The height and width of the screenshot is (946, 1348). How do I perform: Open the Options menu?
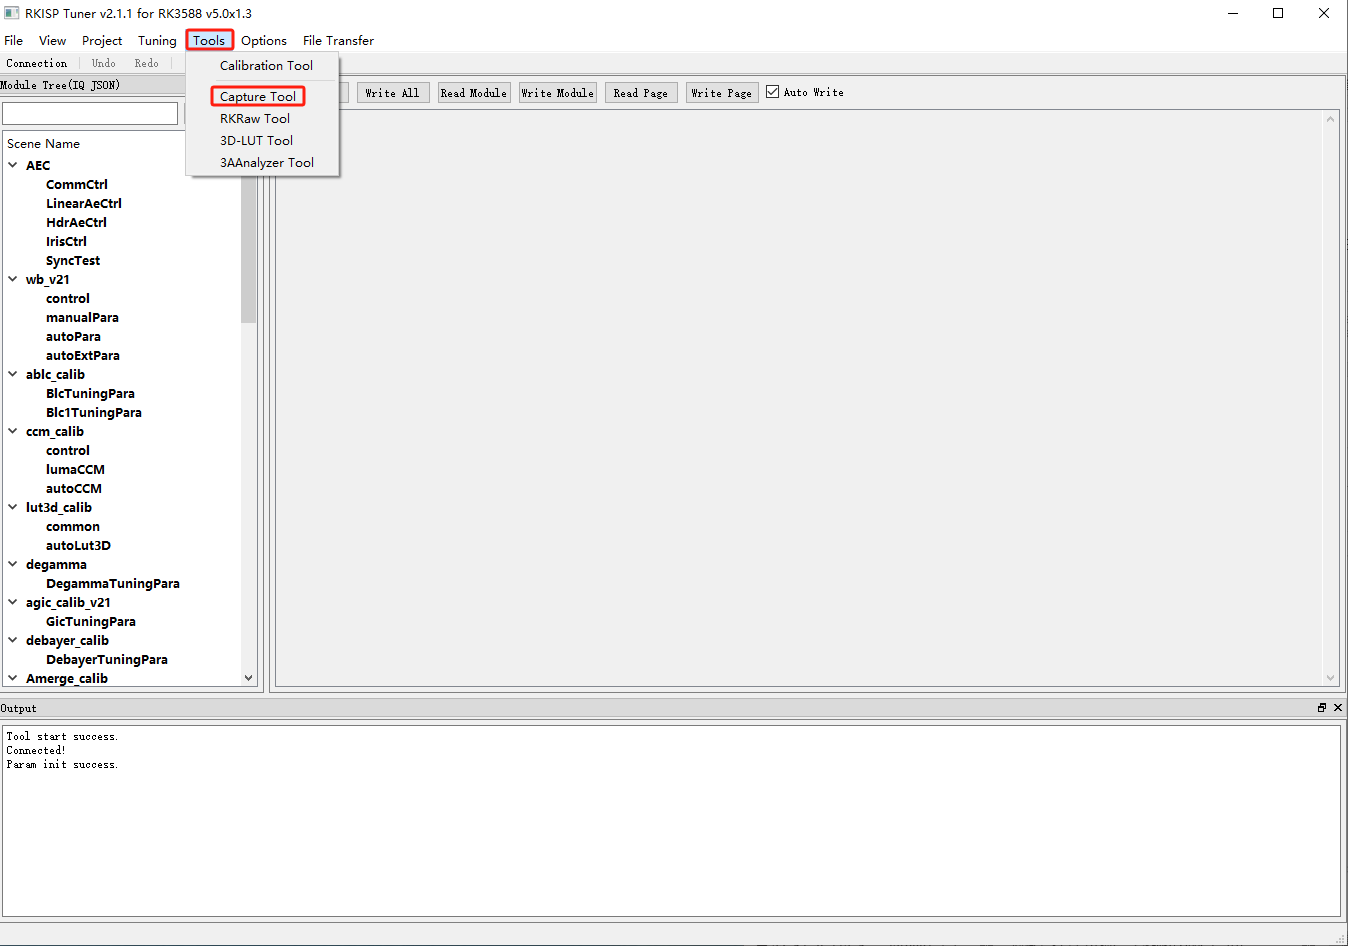[264, 41]
